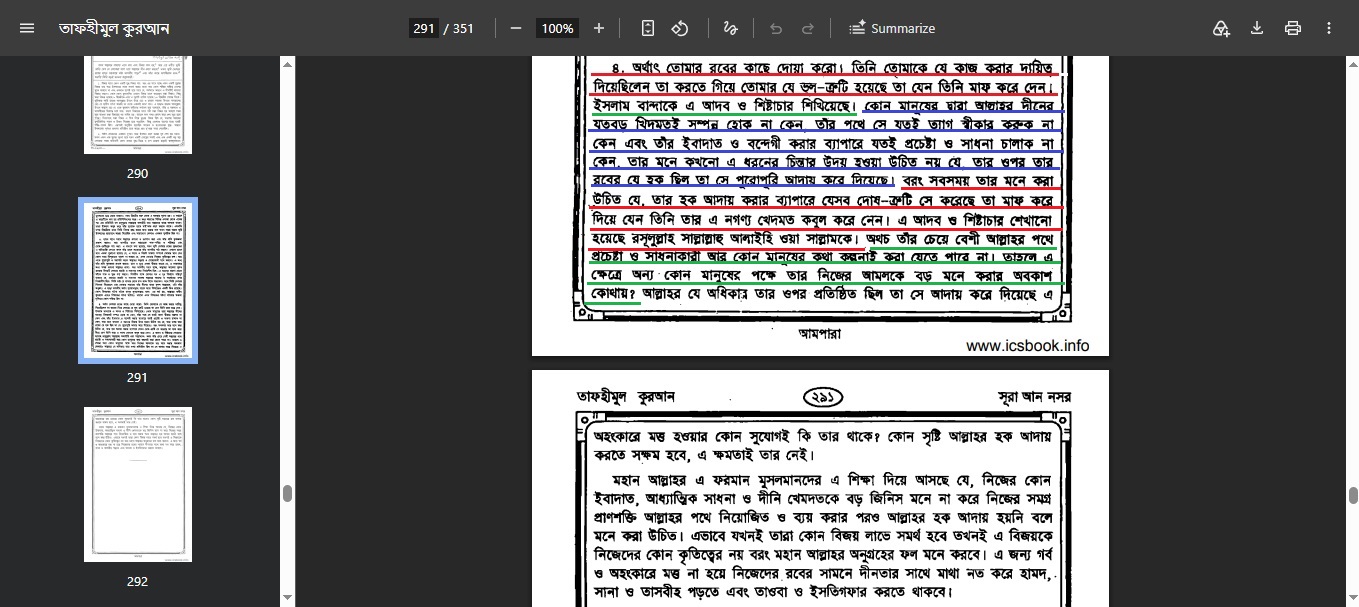Save the PDF to Drive
Image resolution: width=1359 pixels, height=607 pixels.
click(1221, 28)
